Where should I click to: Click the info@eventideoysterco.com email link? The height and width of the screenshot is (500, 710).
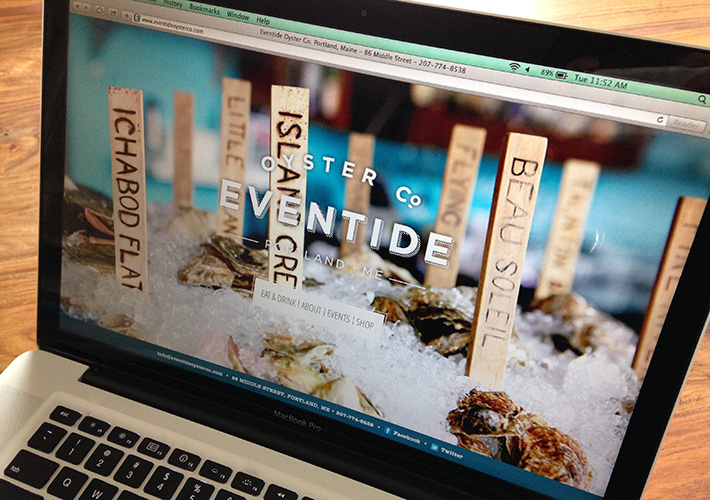tap(190, 363)
